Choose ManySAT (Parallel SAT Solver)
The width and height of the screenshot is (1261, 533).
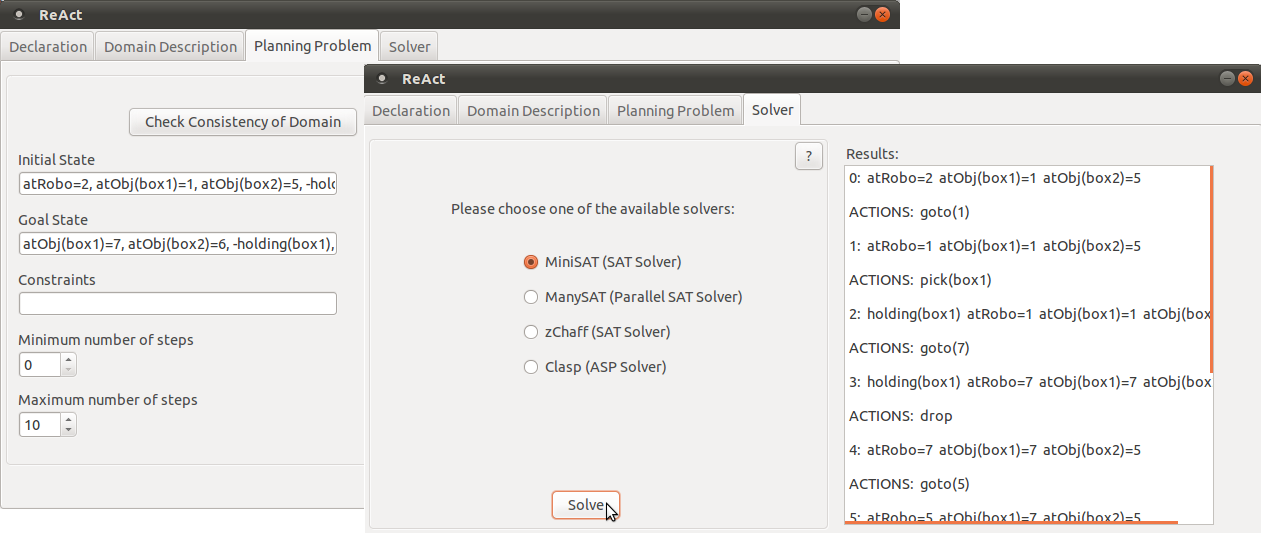pos(531,297)
